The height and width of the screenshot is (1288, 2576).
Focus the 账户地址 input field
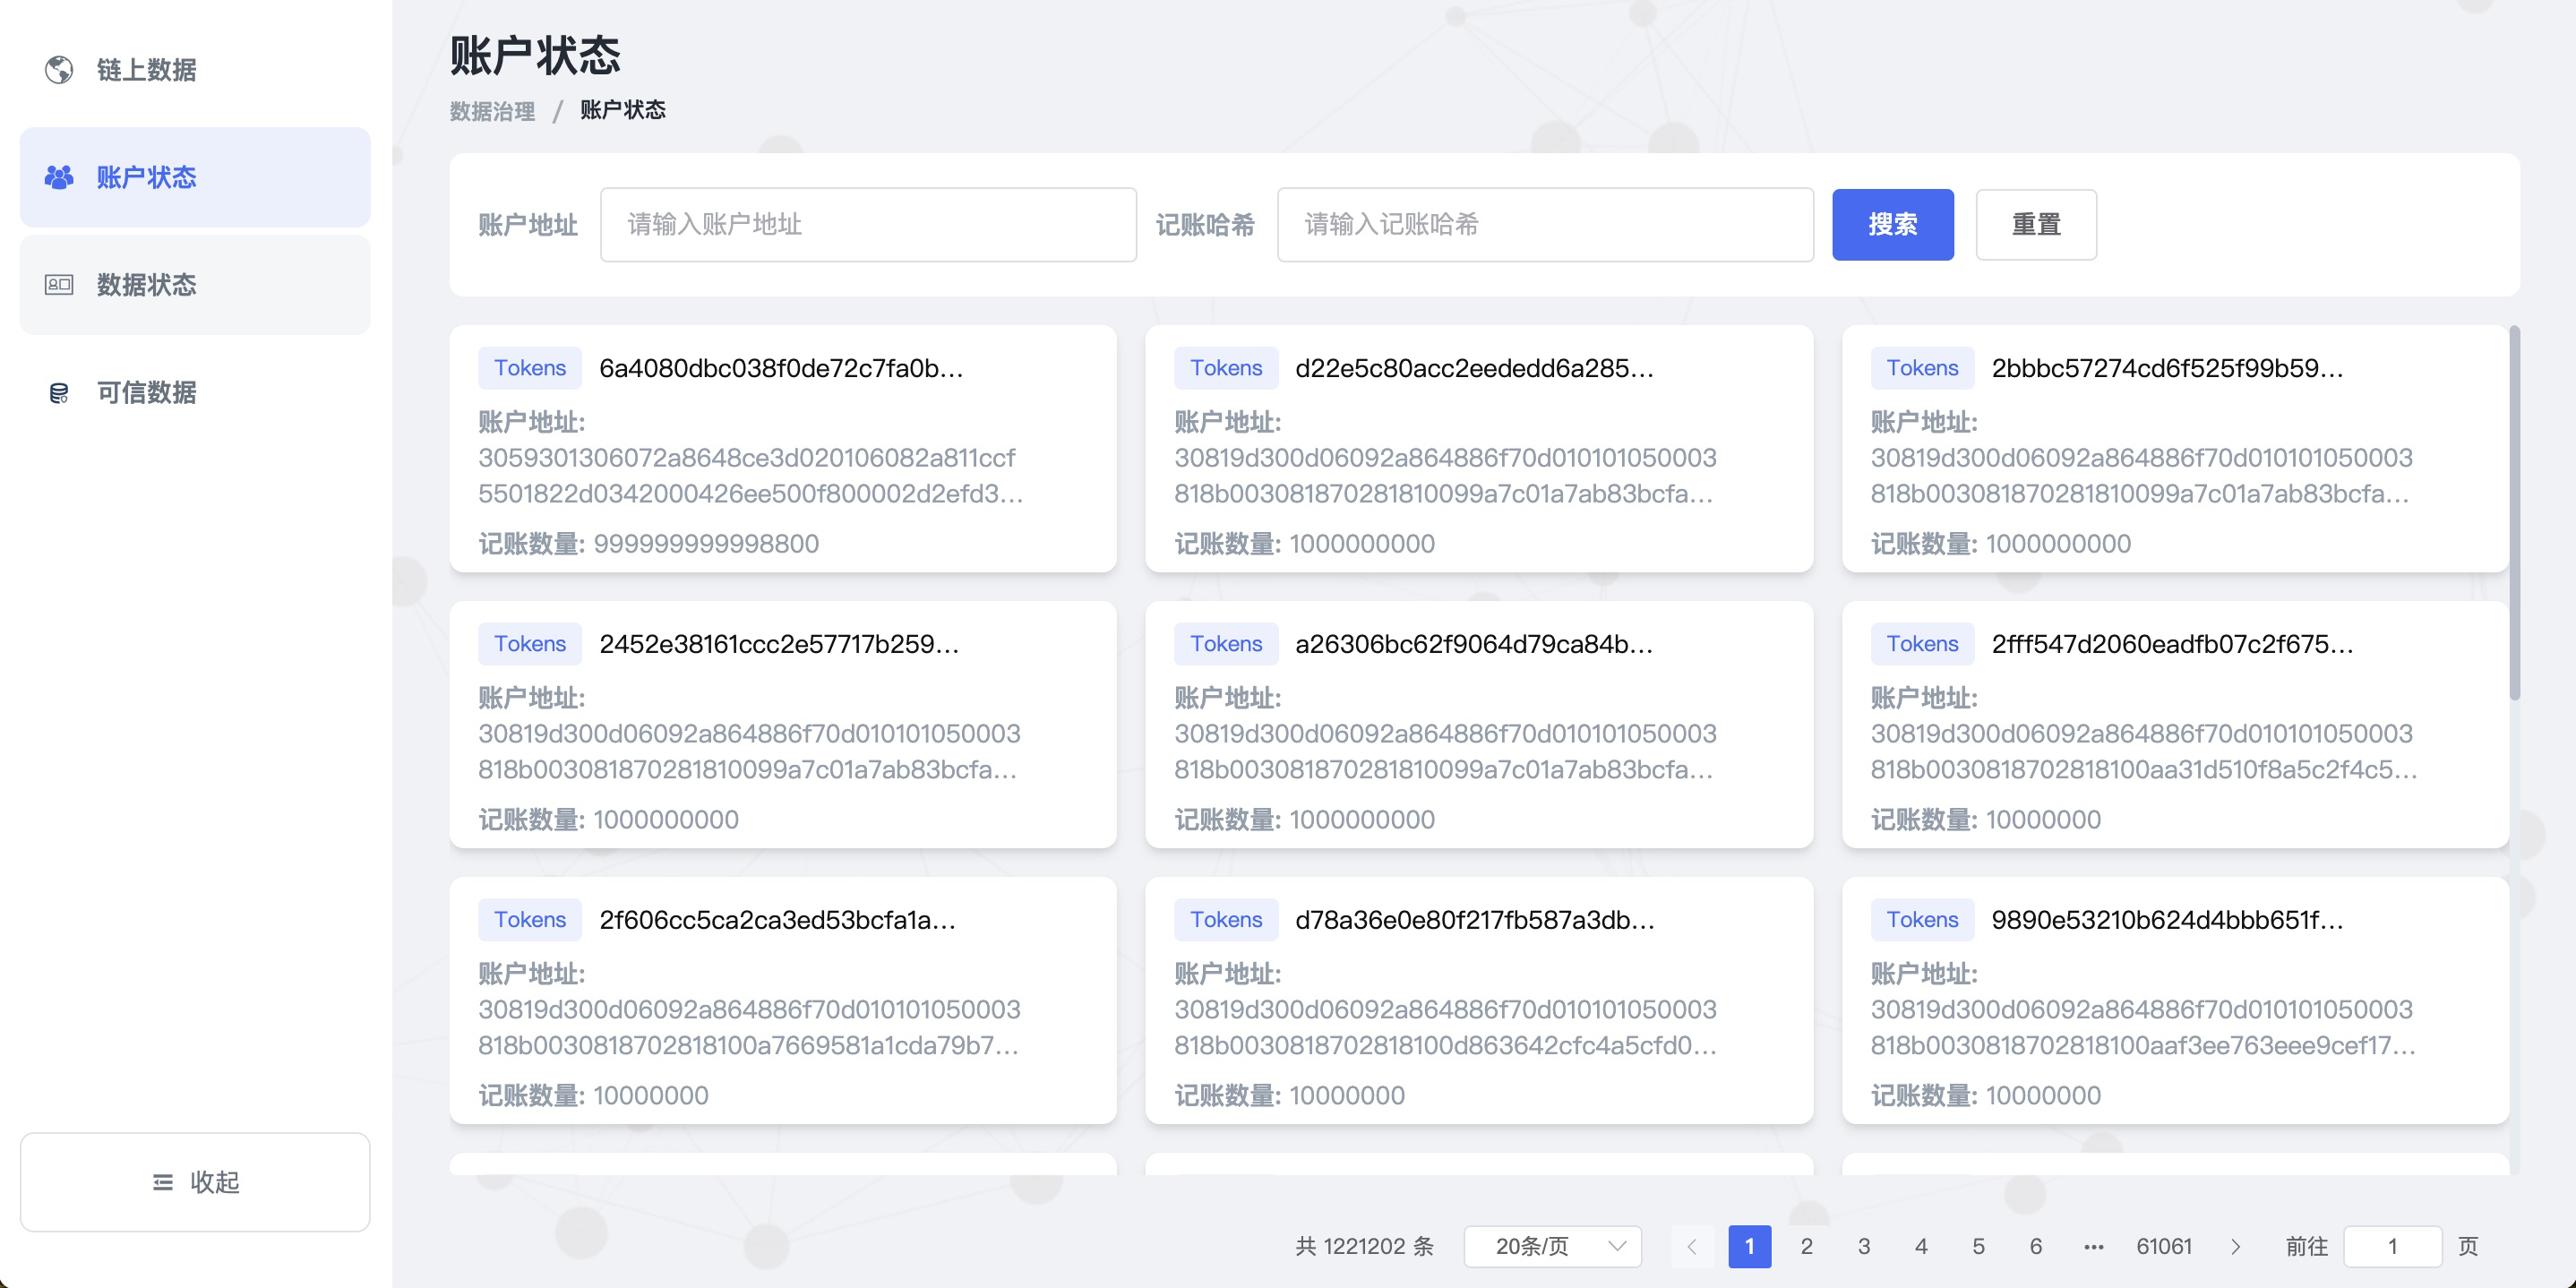pyautogui.click(x=867, y=225)
